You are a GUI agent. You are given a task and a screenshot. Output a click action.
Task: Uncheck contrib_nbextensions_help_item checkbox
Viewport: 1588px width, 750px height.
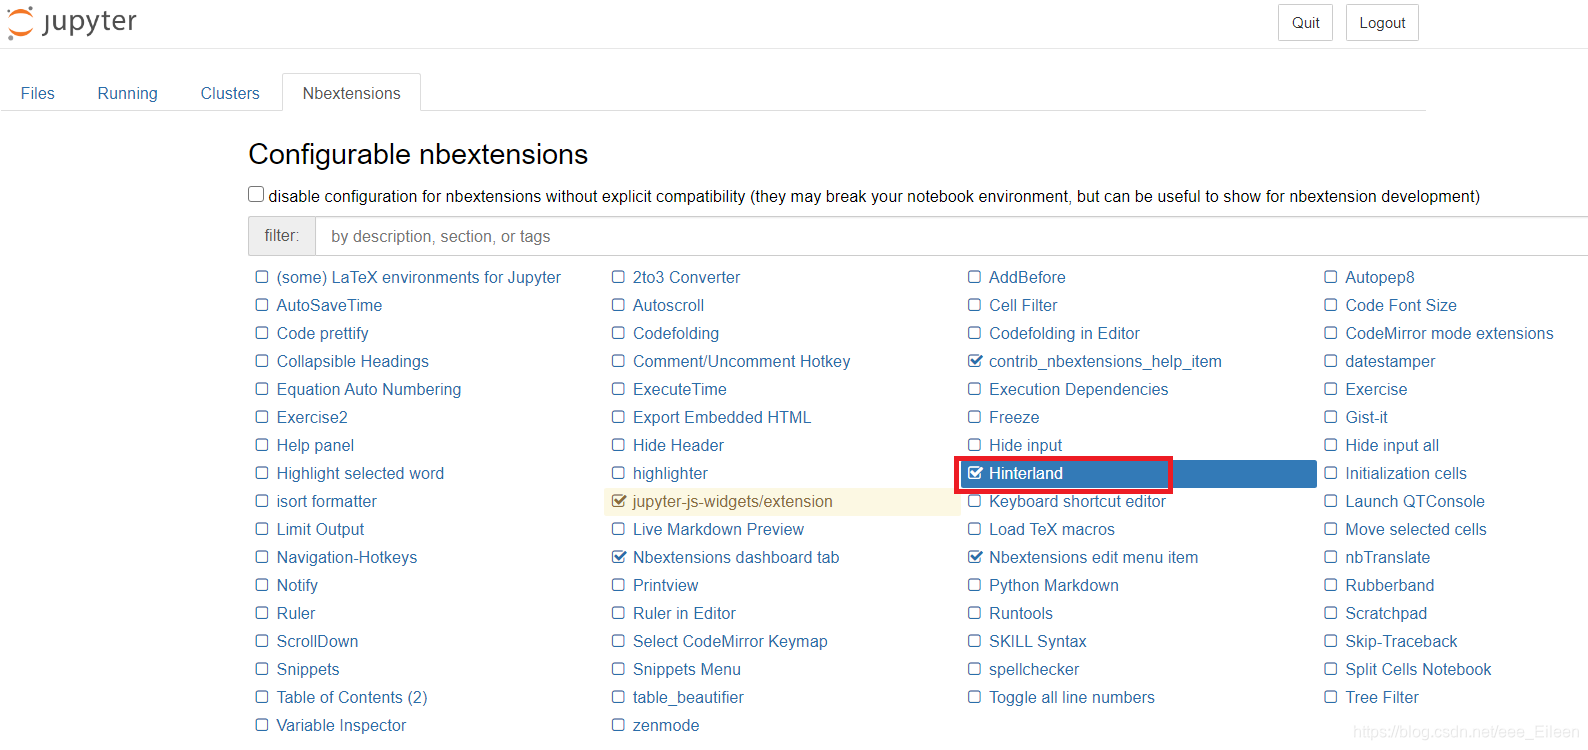(975, 361)
